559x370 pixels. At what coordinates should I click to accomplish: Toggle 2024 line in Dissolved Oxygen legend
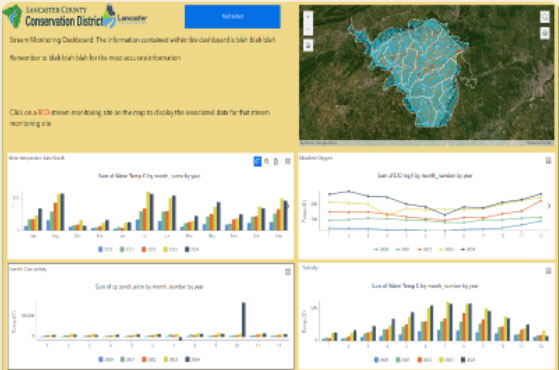coord(468,250)
